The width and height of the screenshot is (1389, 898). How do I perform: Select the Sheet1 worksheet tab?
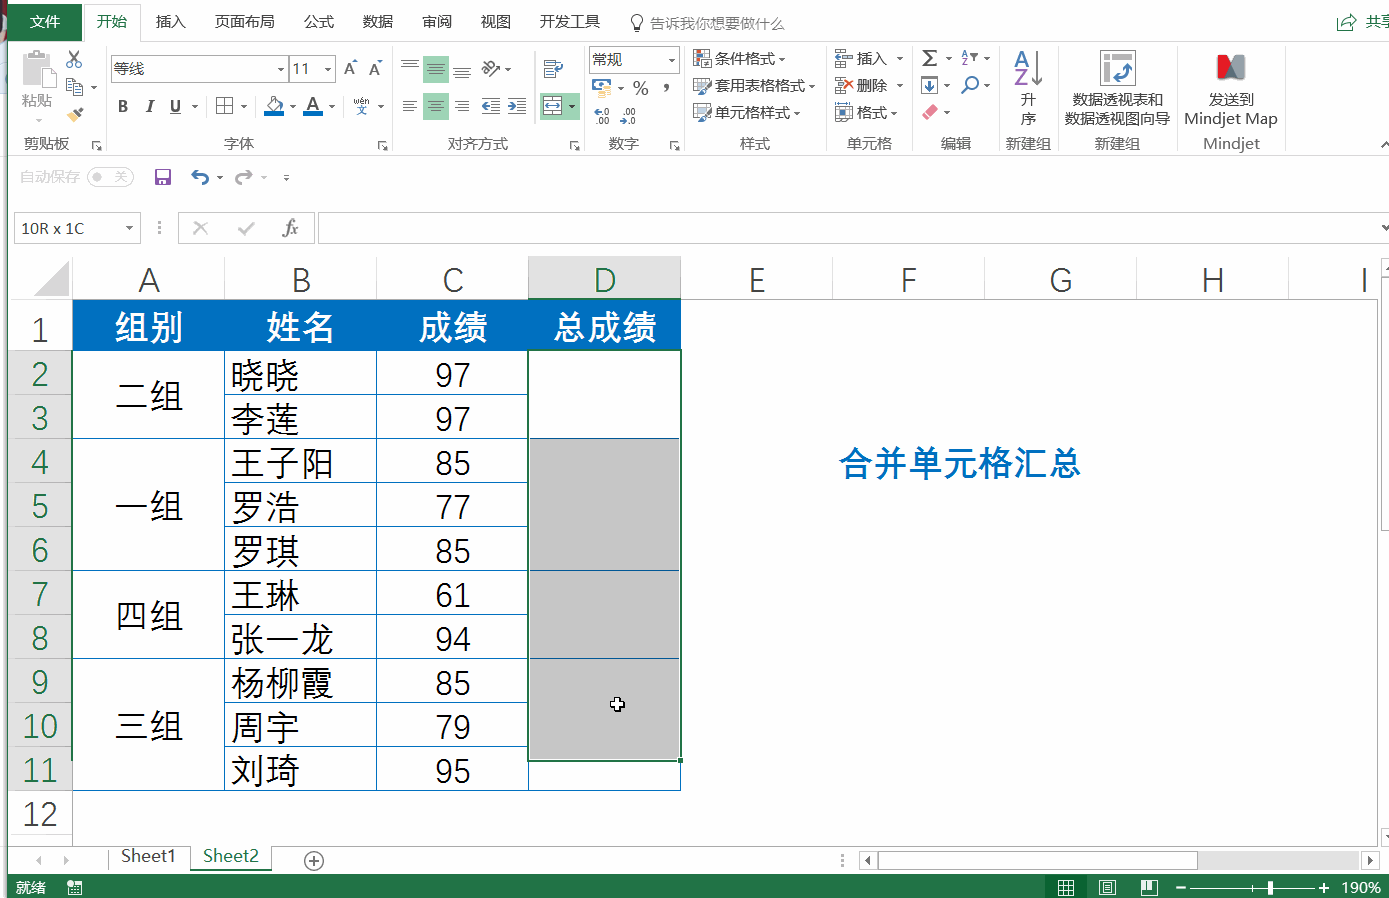tap(147, 856)
